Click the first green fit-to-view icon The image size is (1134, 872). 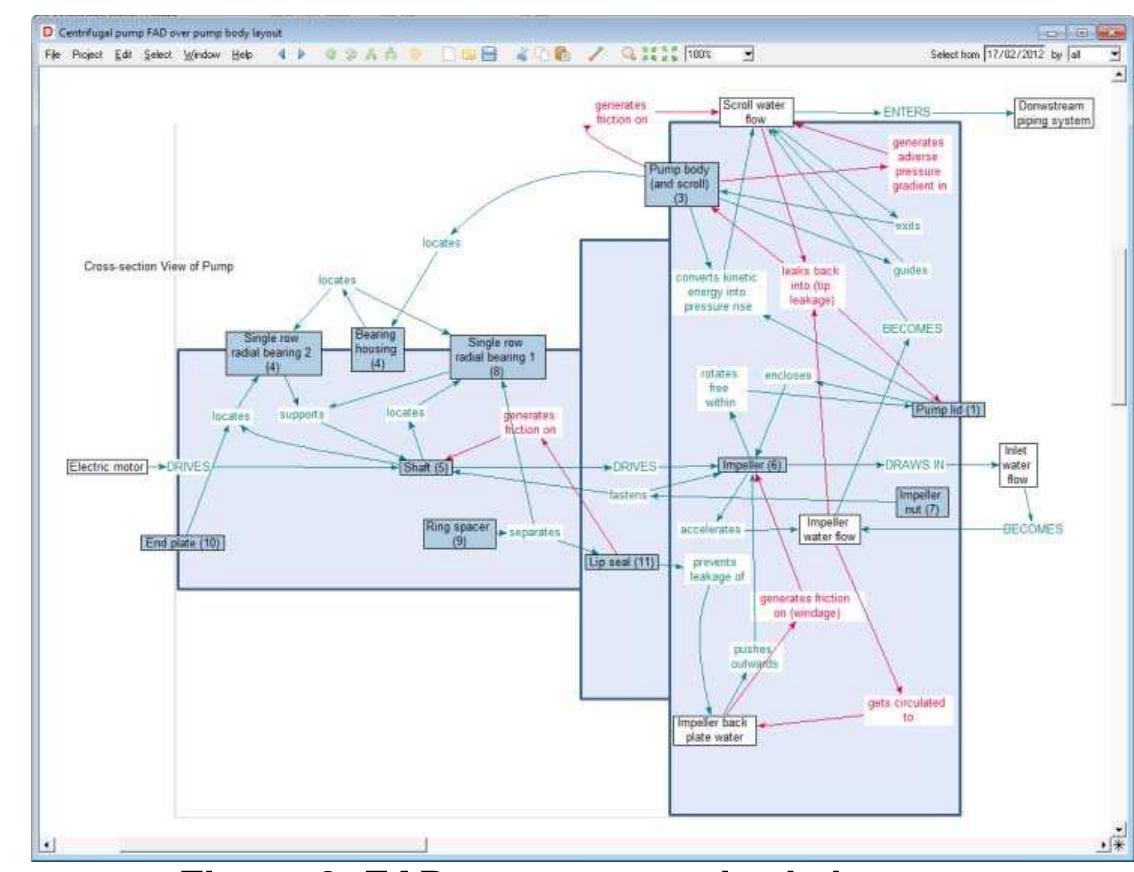click(x=649, y=54)
